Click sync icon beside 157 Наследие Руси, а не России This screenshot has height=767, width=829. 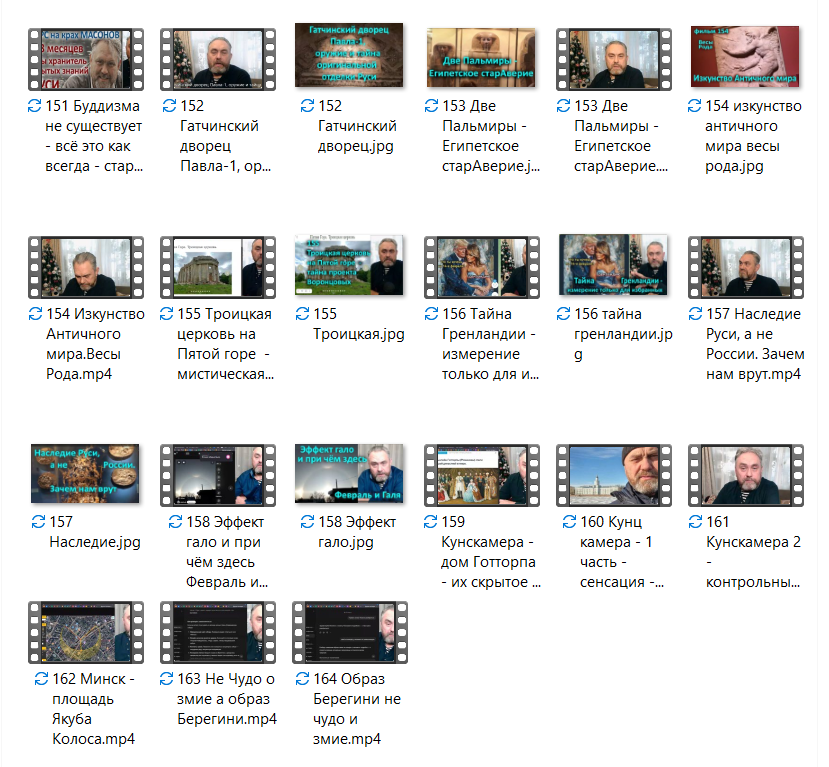(695, 314)
